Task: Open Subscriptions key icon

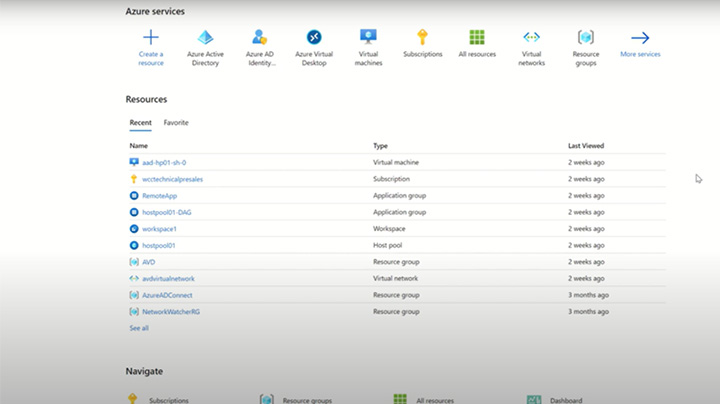Action: click(x=422, y=38)
